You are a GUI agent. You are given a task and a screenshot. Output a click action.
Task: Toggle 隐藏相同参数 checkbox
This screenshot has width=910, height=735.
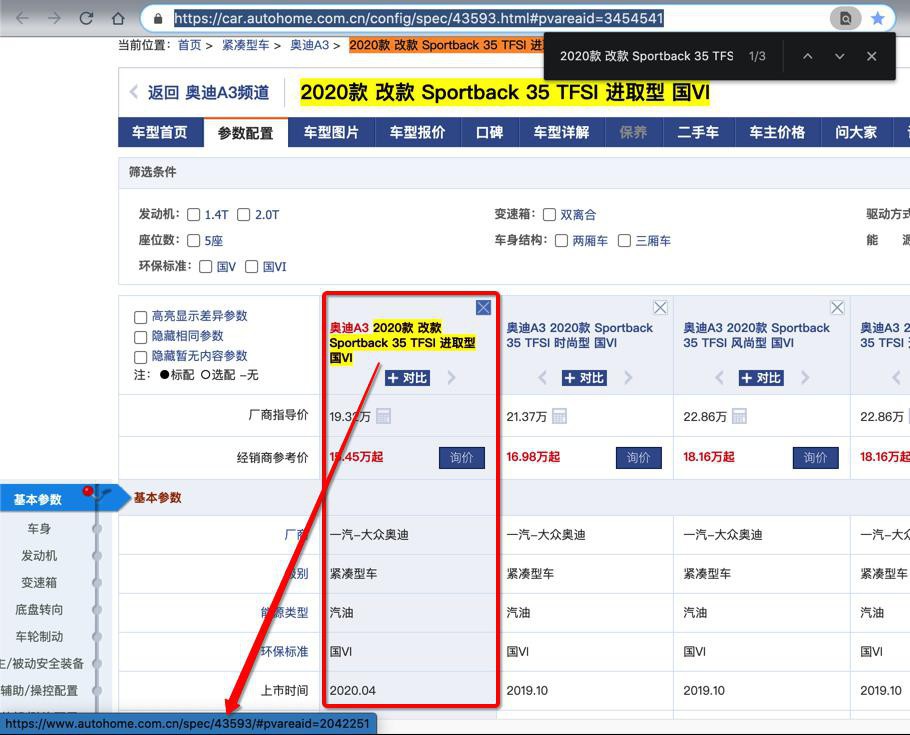pyautogui.click(x=140, y=337)
